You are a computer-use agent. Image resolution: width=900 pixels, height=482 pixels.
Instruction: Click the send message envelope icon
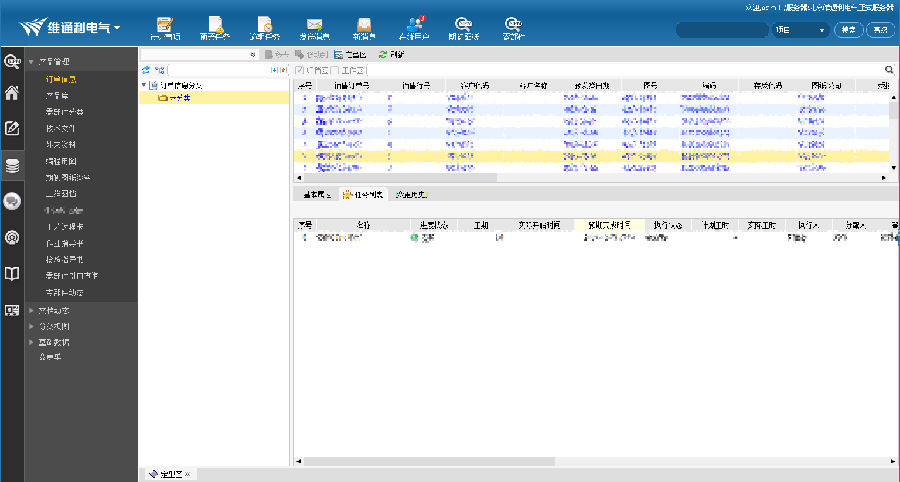pyautogui.click(x=314, y=25)
